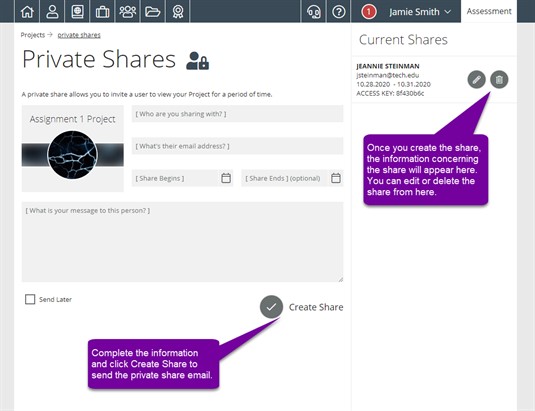The height and width of the screenshot is (411, 535).
Task: Open the Share Begins calendar picker
Action: click(226, 178)
